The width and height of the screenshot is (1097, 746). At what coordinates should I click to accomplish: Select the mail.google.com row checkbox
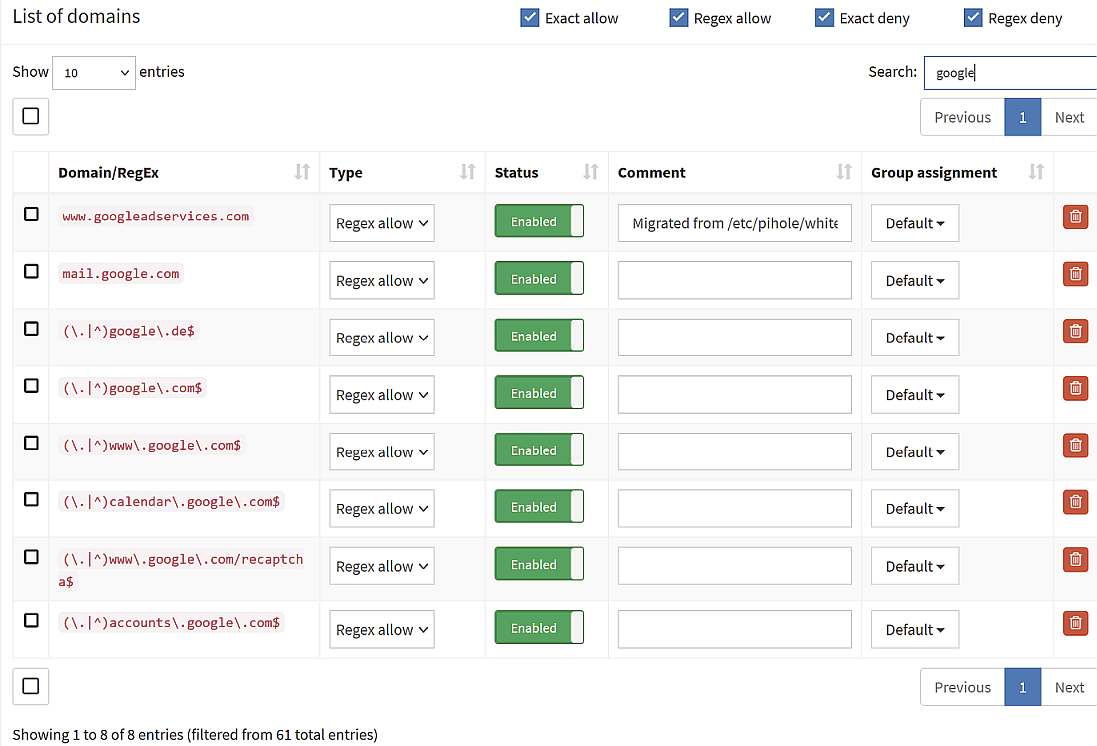coord(31,271)
